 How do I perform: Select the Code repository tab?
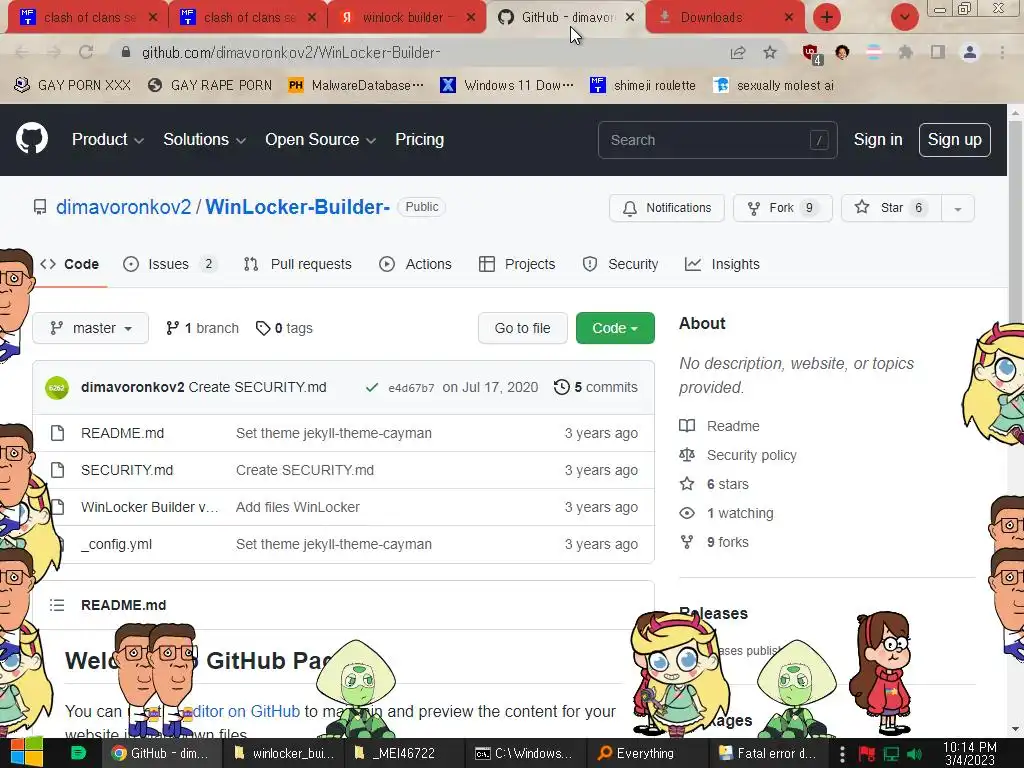pyautogui.click(x=69, y=264)
